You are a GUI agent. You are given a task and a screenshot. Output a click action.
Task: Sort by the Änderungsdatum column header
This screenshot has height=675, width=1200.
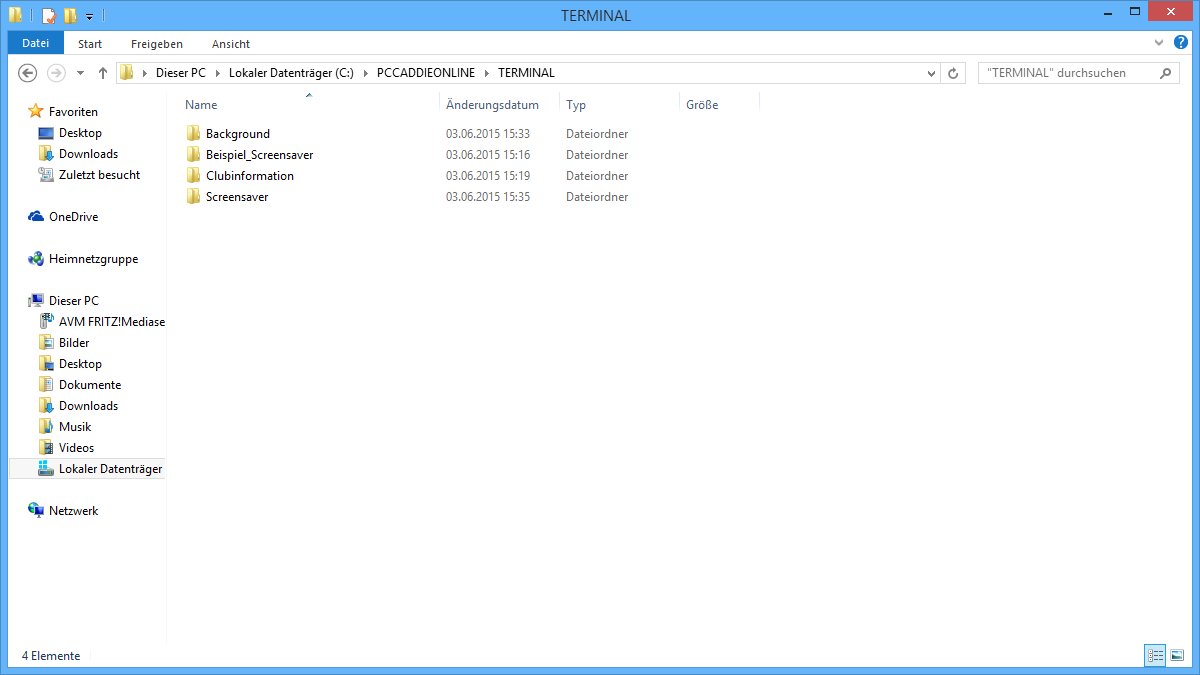coord(492,105)
